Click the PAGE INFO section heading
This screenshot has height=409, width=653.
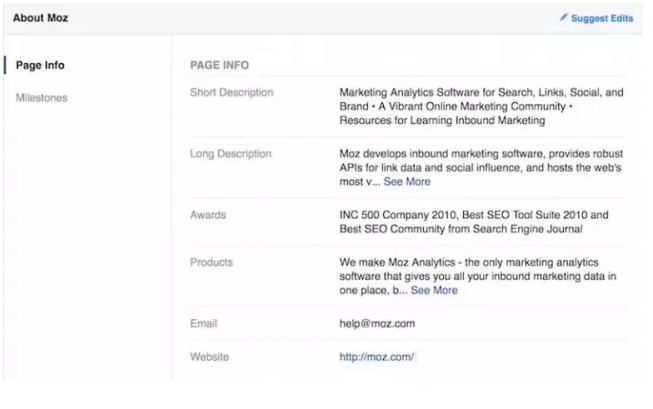coord(219,66)
